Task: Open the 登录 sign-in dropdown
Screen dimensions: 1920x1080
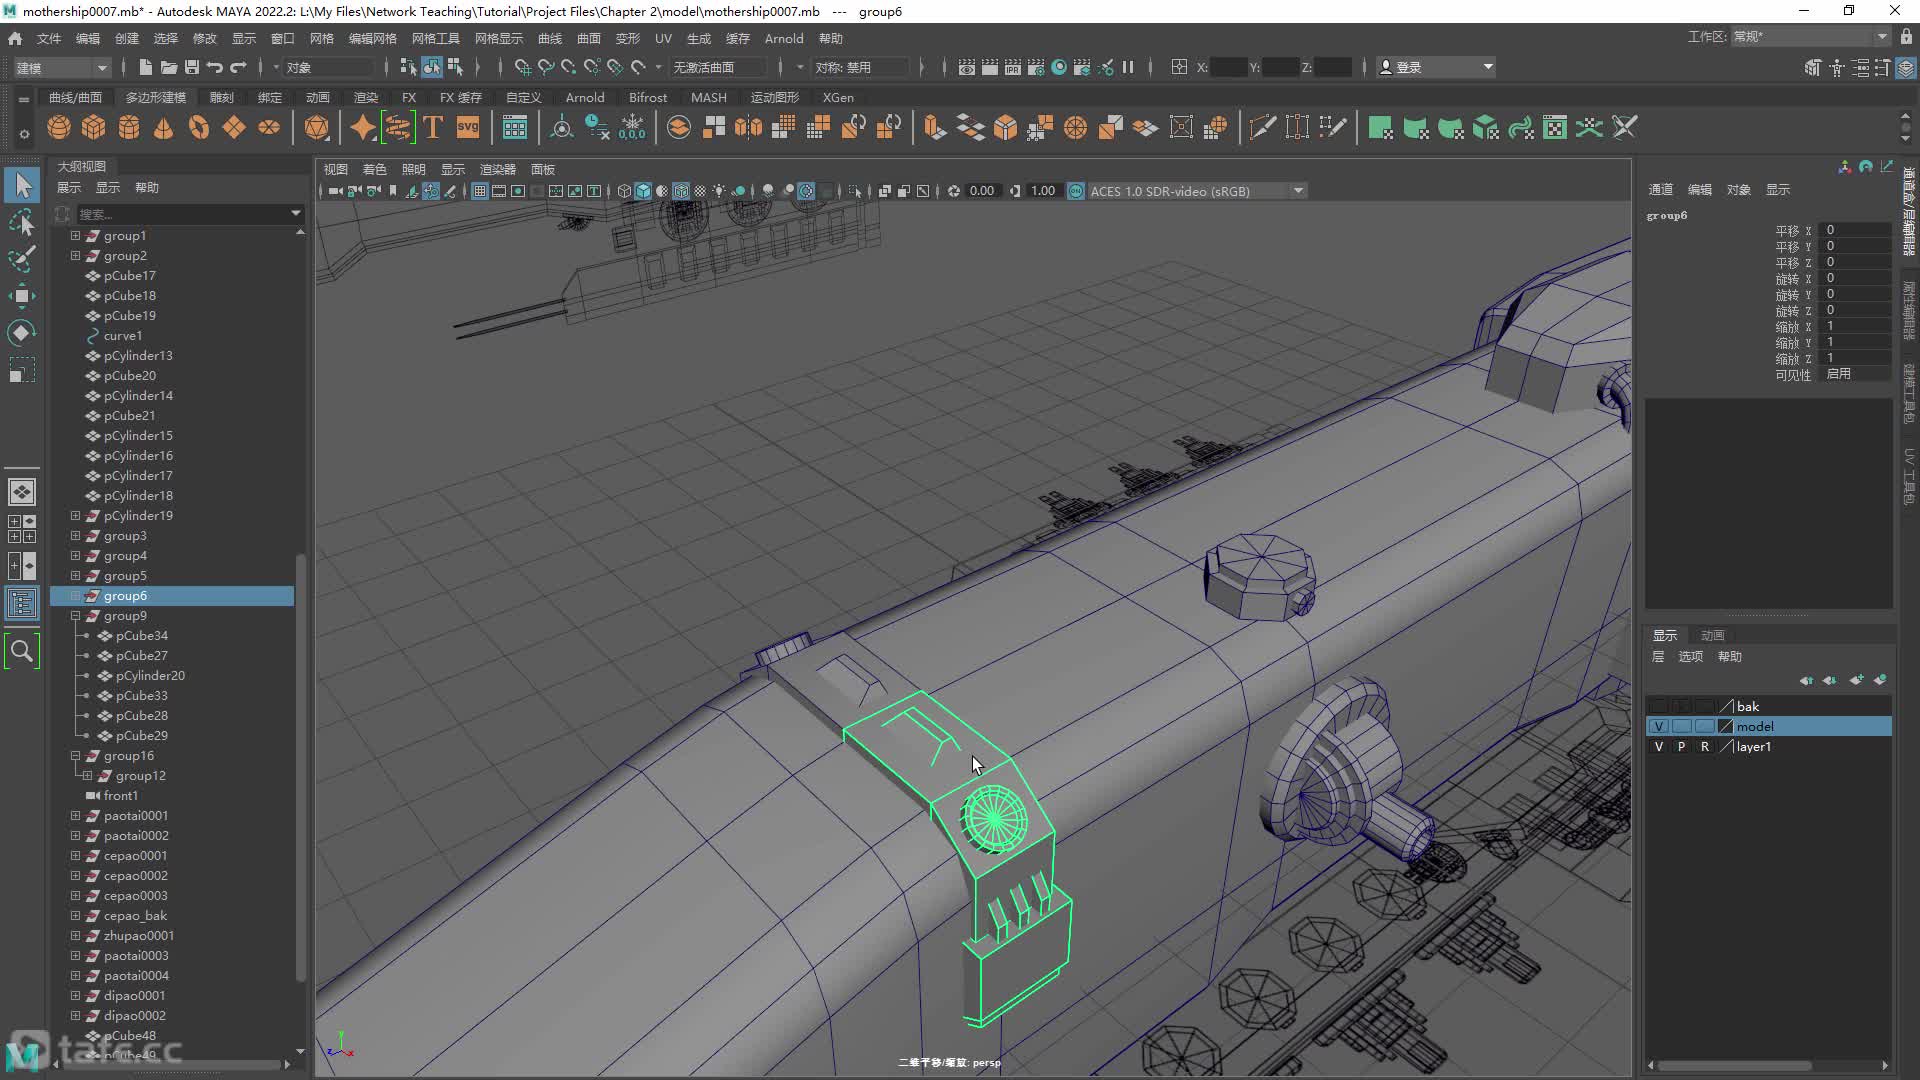Action: [x=1436, y=67]
